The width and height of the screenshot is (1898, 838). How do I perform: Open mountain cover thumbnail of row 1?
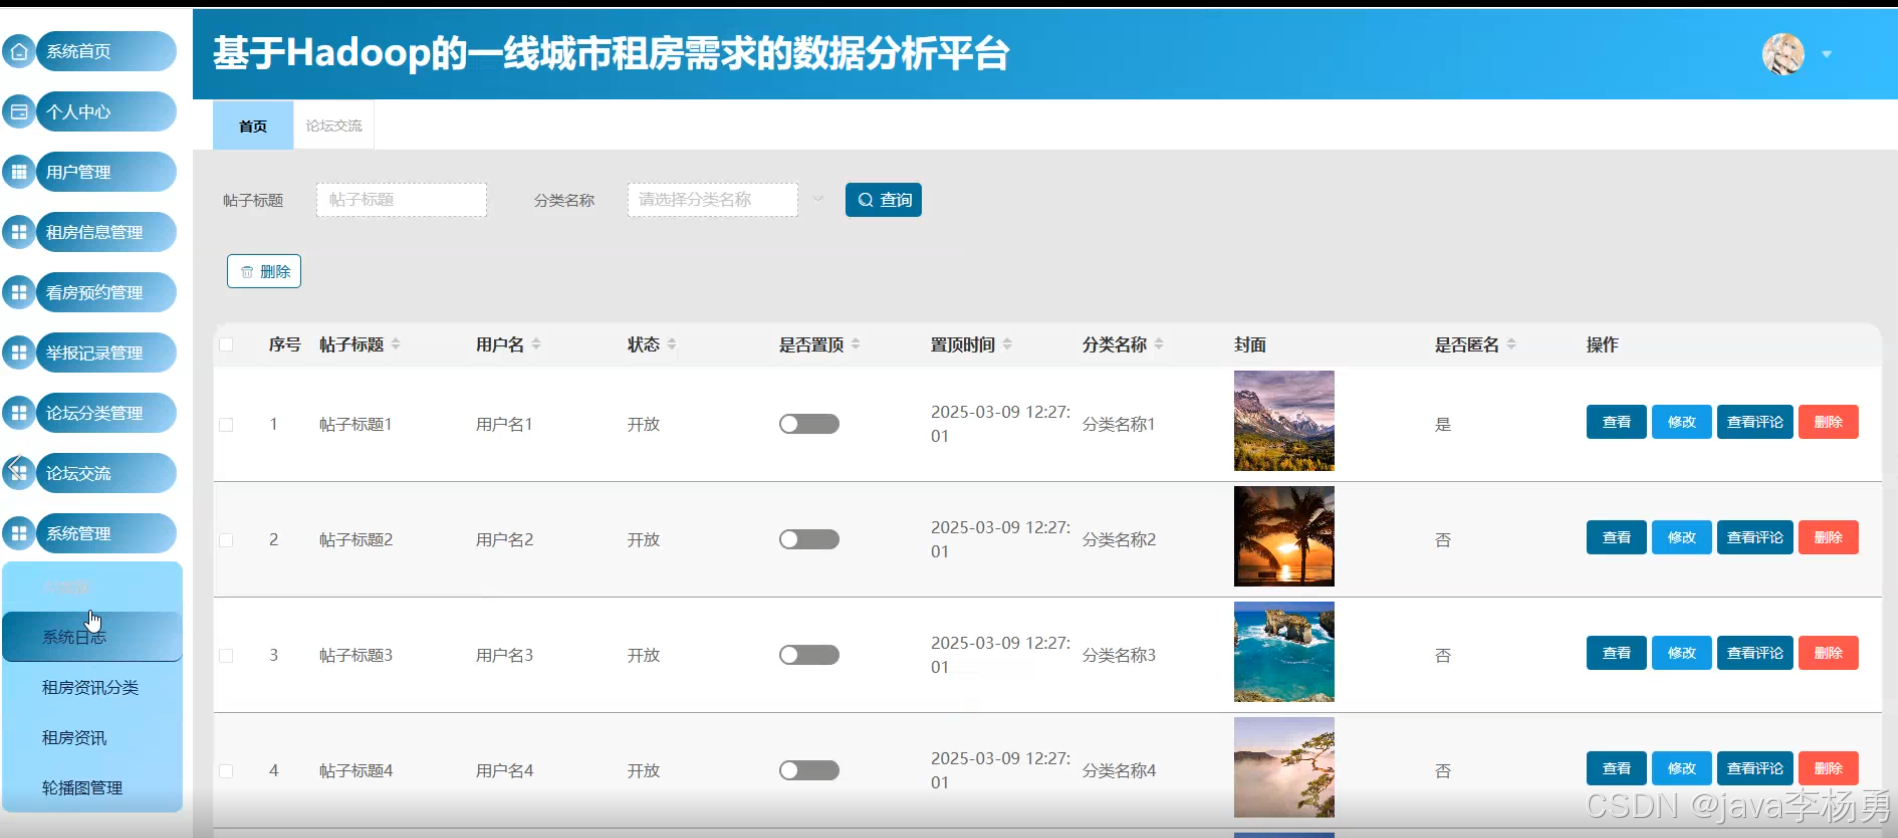[x=1284, y=421]
